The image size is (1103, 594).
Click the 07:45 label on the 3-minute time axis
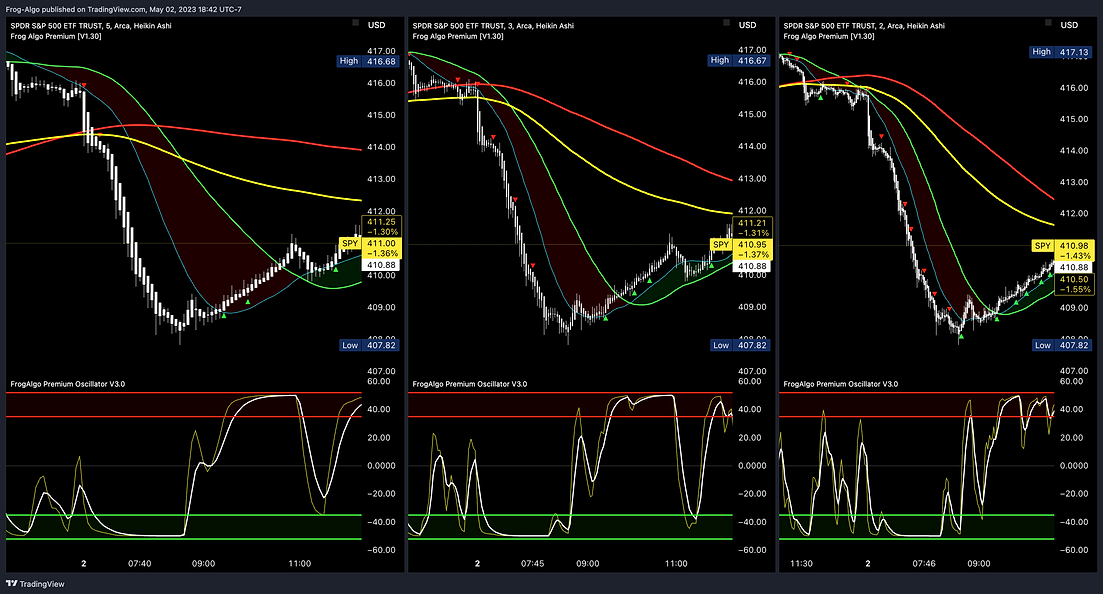pyautogui.click(x=533, y=564)
